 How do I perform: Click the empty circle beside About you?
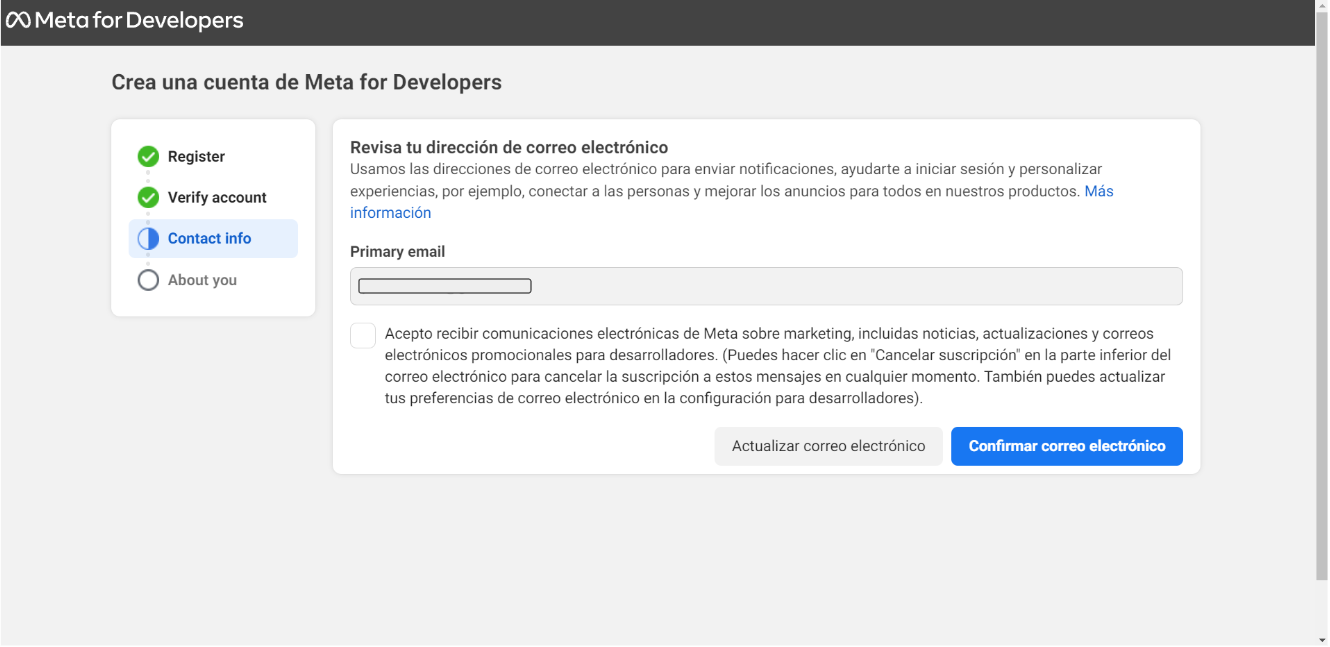(148, 280)
